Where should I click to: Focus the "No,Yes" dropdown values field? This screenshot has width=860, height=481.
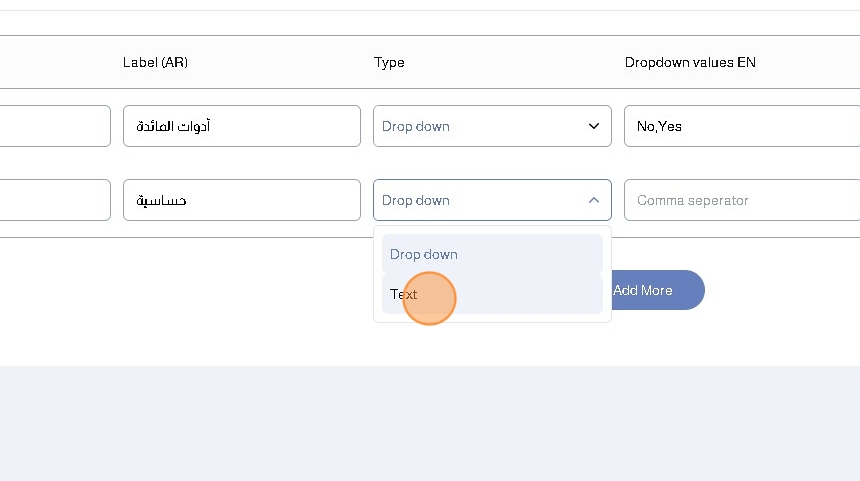click(x=740, y=127)
